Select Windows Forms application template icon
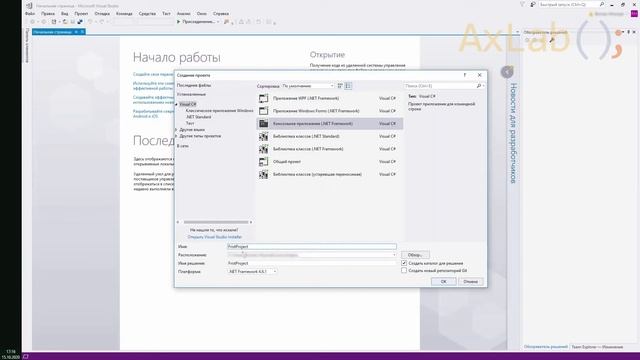 point(264,111)
